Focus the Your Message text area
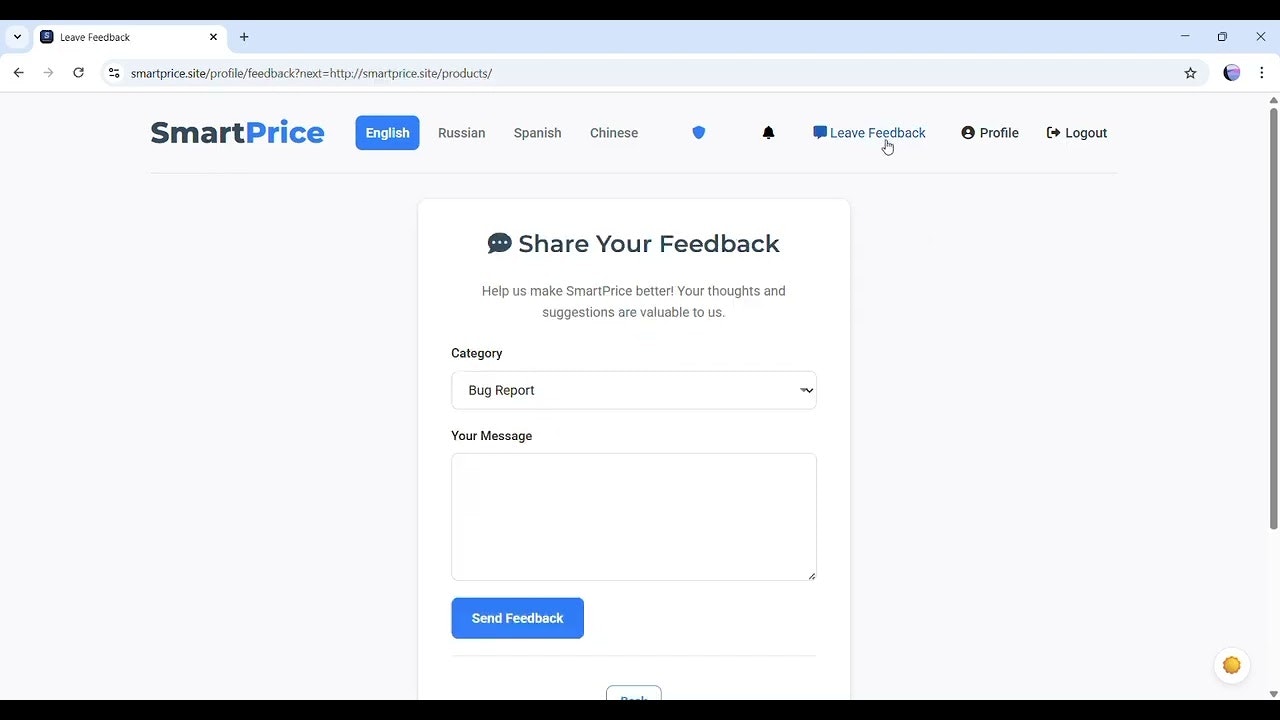Screen dimensions: 1280x720 [x=634, y=517]
